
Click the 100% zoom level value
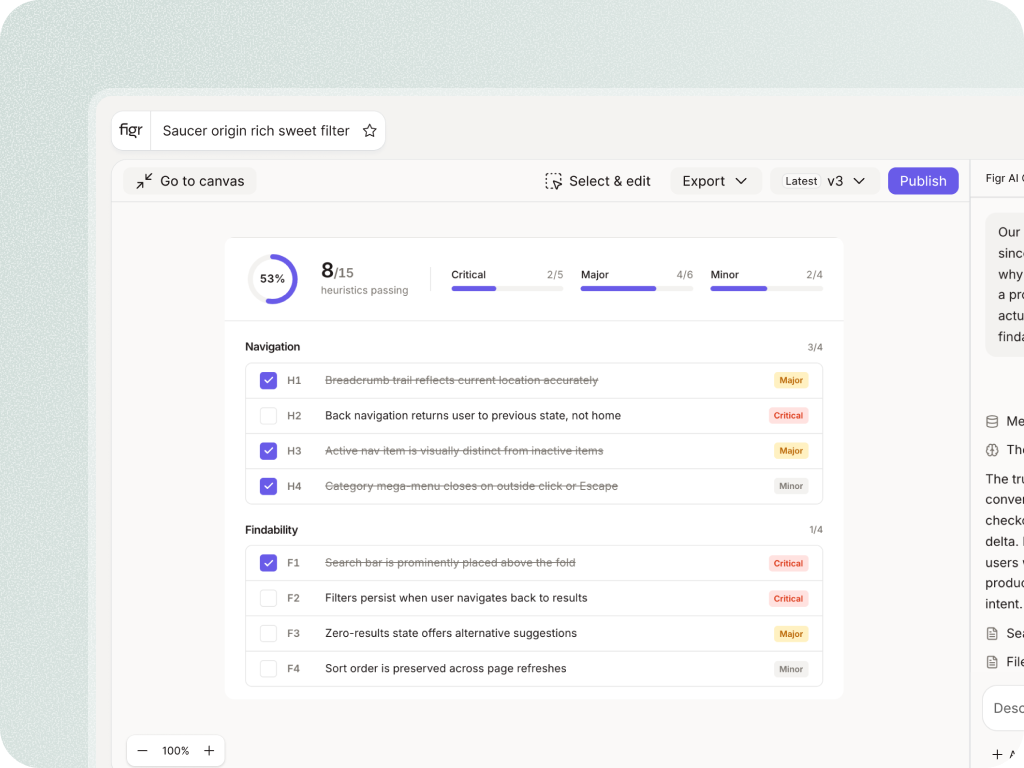click(176, 750)
